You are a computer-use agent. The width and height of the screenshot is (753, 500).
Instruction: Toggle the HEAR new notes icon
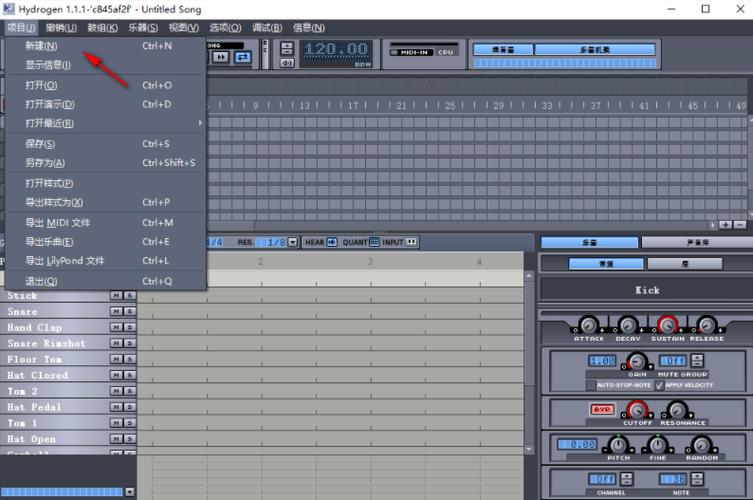[332, 242]
